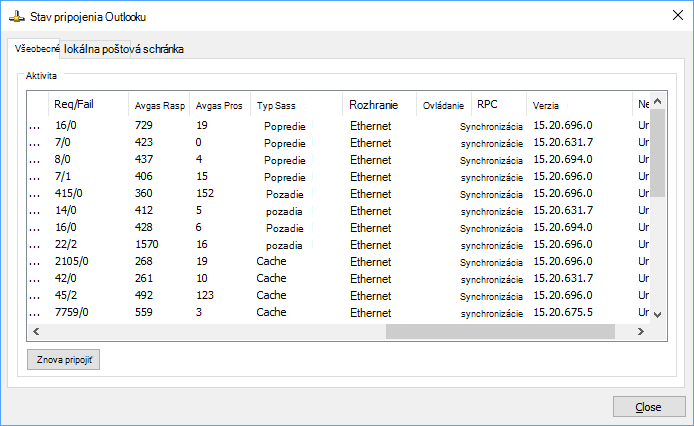Click Cache in the 2105/0 row

pos(271,261)
